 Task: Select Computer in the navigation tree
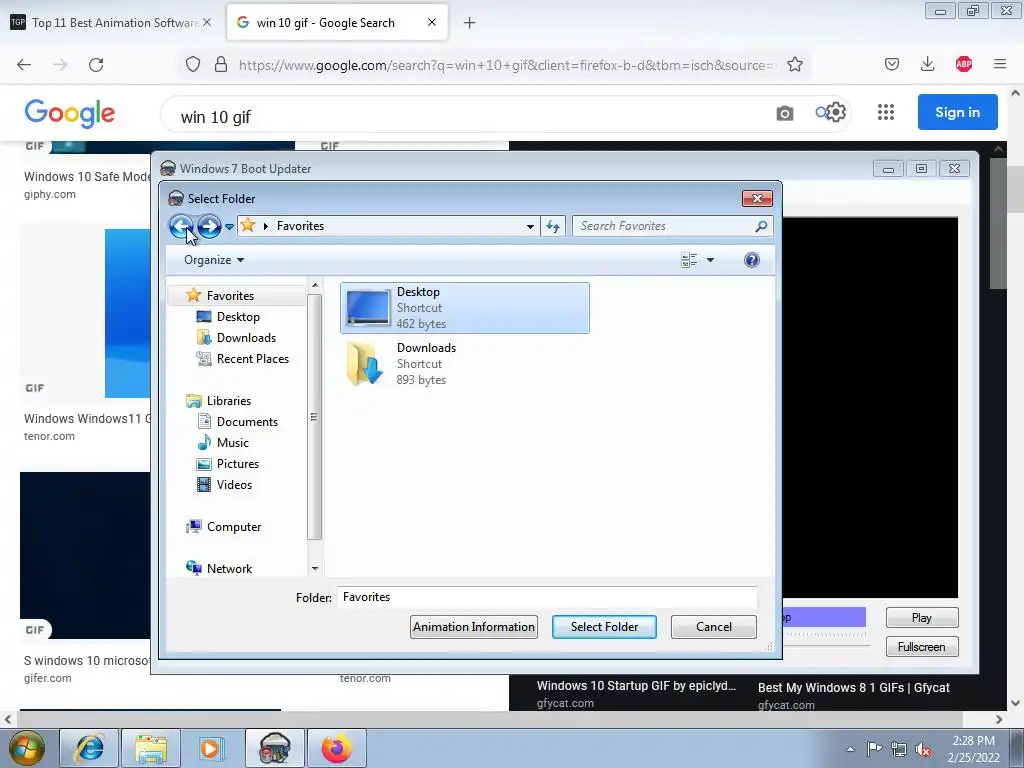(x=233, y=527)
